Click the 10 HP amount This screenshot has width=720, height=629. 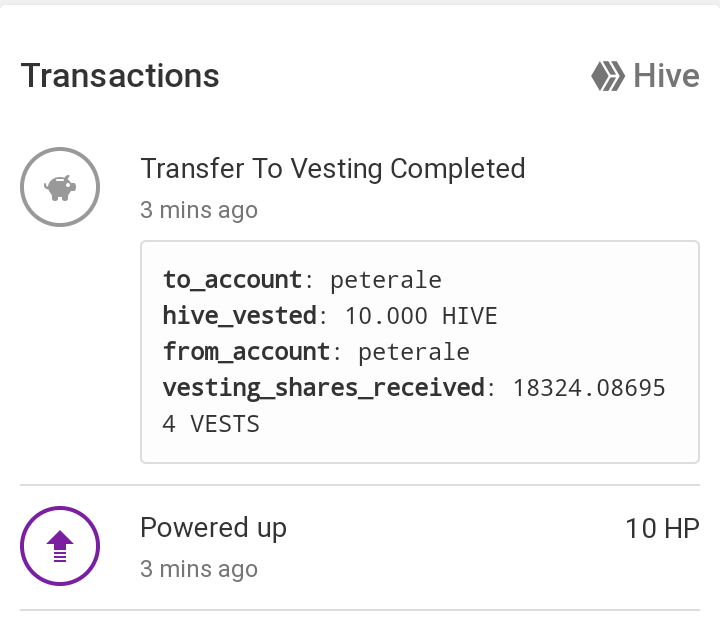coord(662,528)
